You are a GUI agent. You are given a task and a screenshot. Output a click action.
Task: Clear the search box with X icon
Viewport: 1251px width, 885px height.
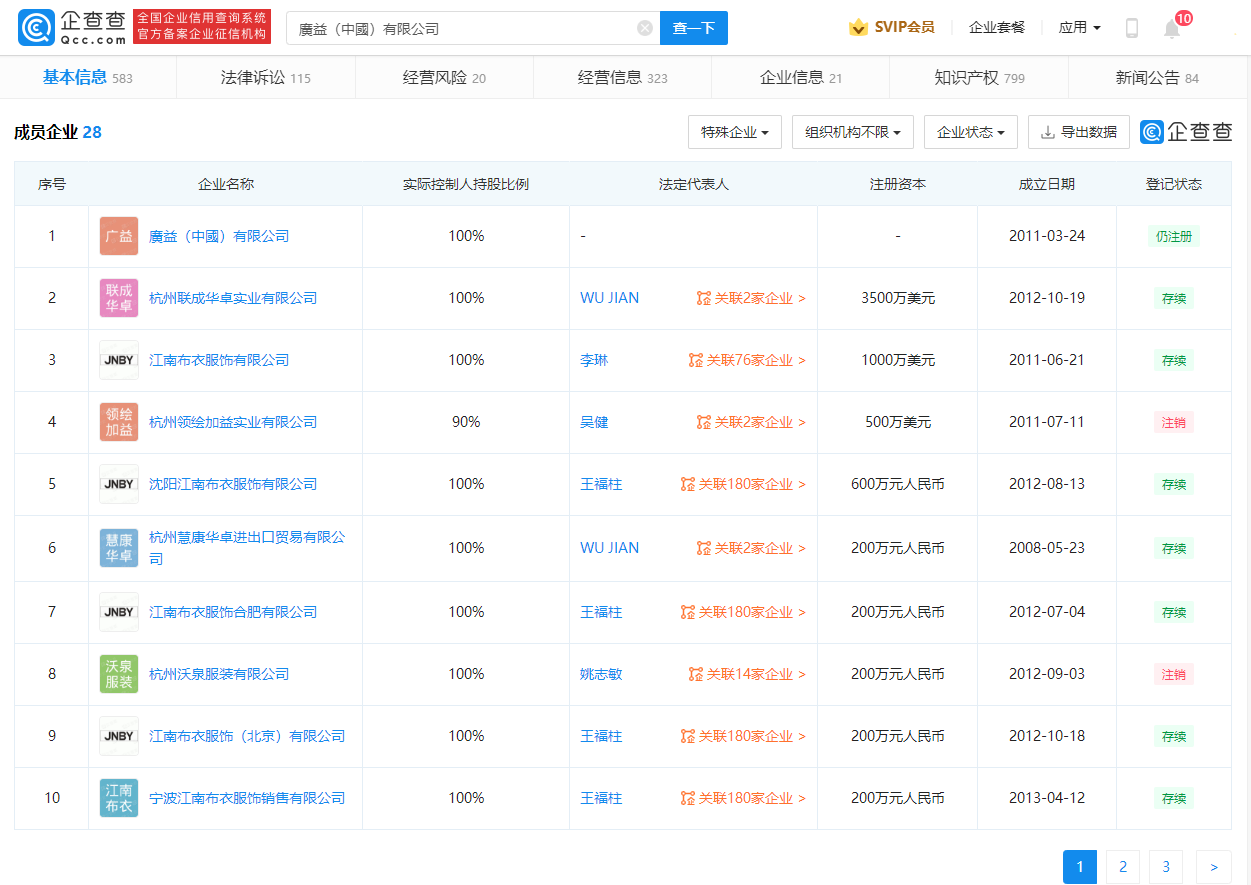click(645, 28)
